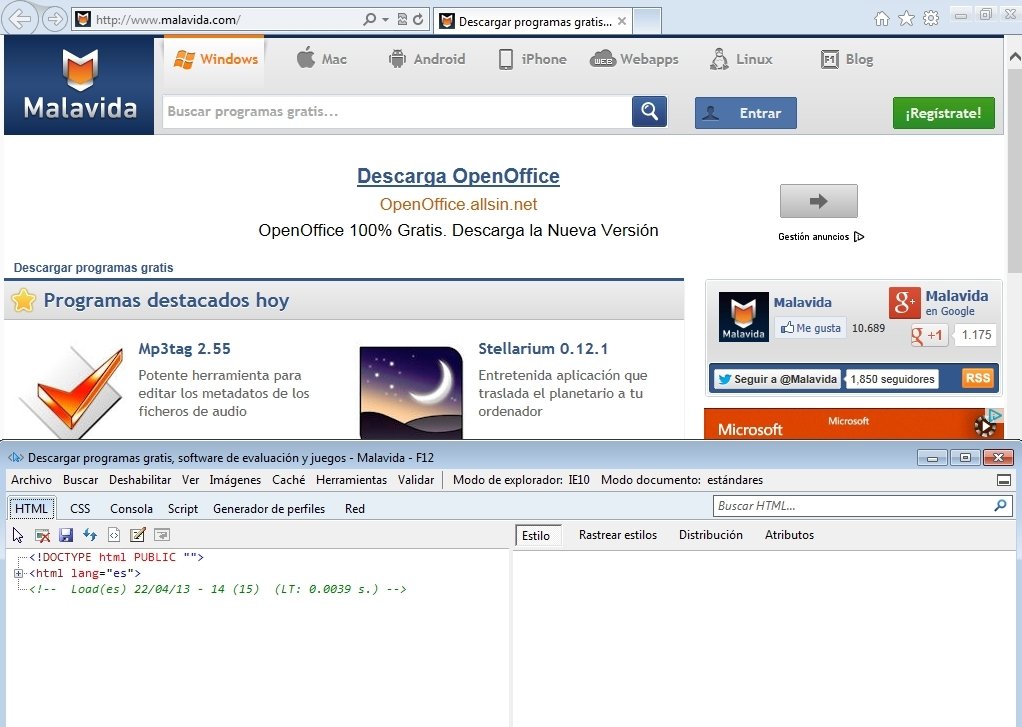Screen dimensions: 1022x727
Task: Save HTML with the floppy disk icon
Action: tap(66, 535)
